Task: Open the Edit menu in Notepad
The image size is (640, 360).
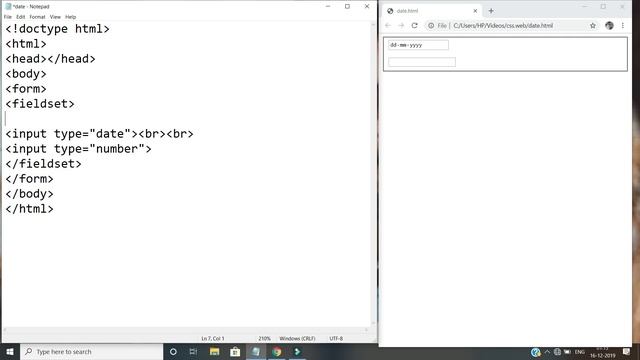Action: [x=20, y=17]
